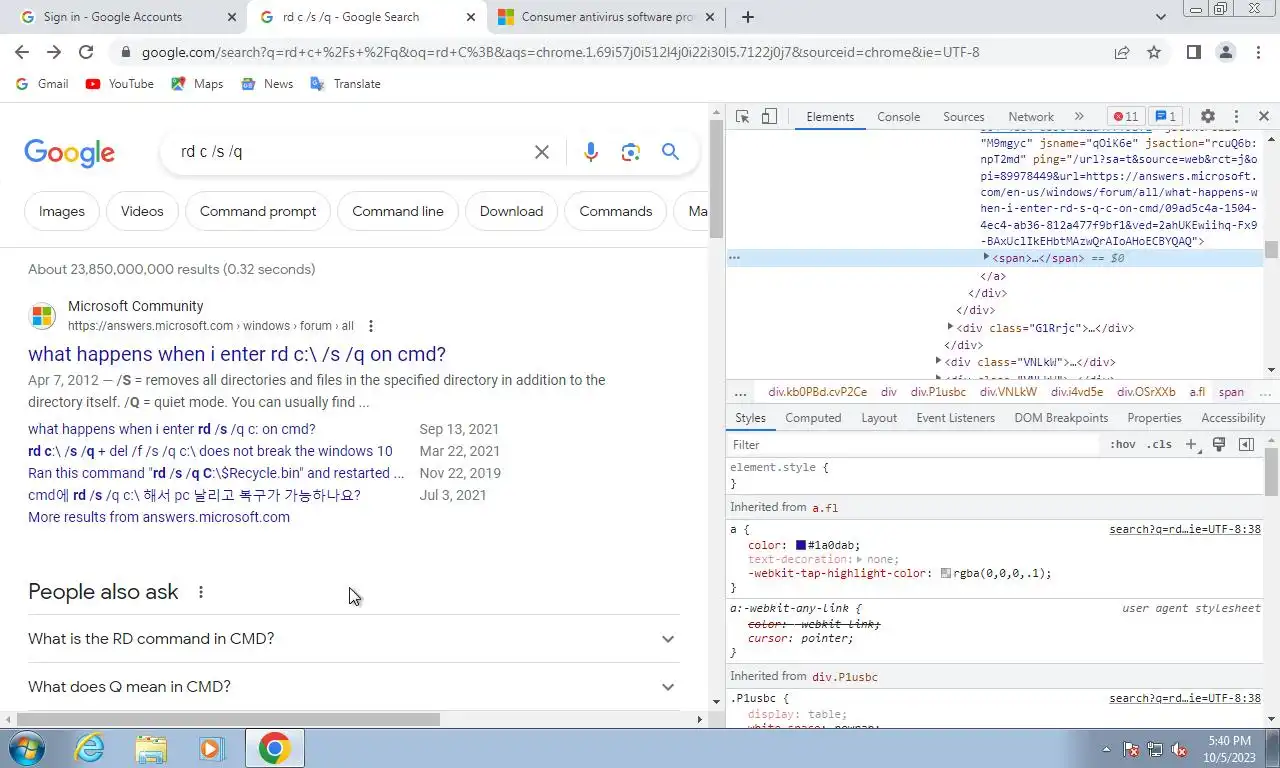This screenshot has height=768, width=1280.
Task: Expand 'What is the RD command in CMD?'
Action: pyautogui.click(x=353, y=639)
